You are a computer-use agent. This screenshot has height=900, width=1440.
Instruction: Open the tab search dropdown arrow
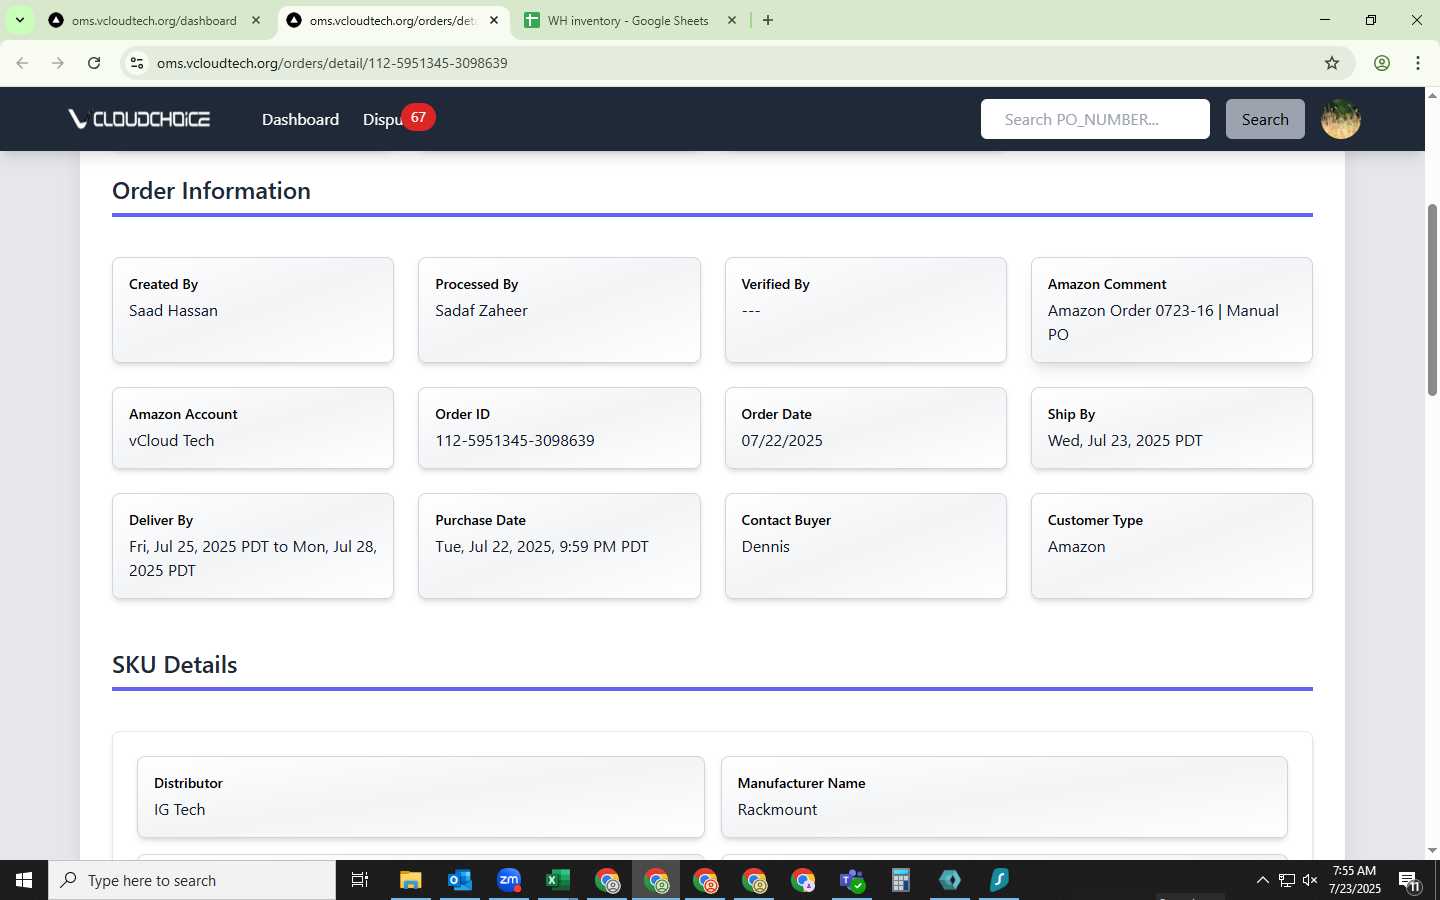[19, 20]
